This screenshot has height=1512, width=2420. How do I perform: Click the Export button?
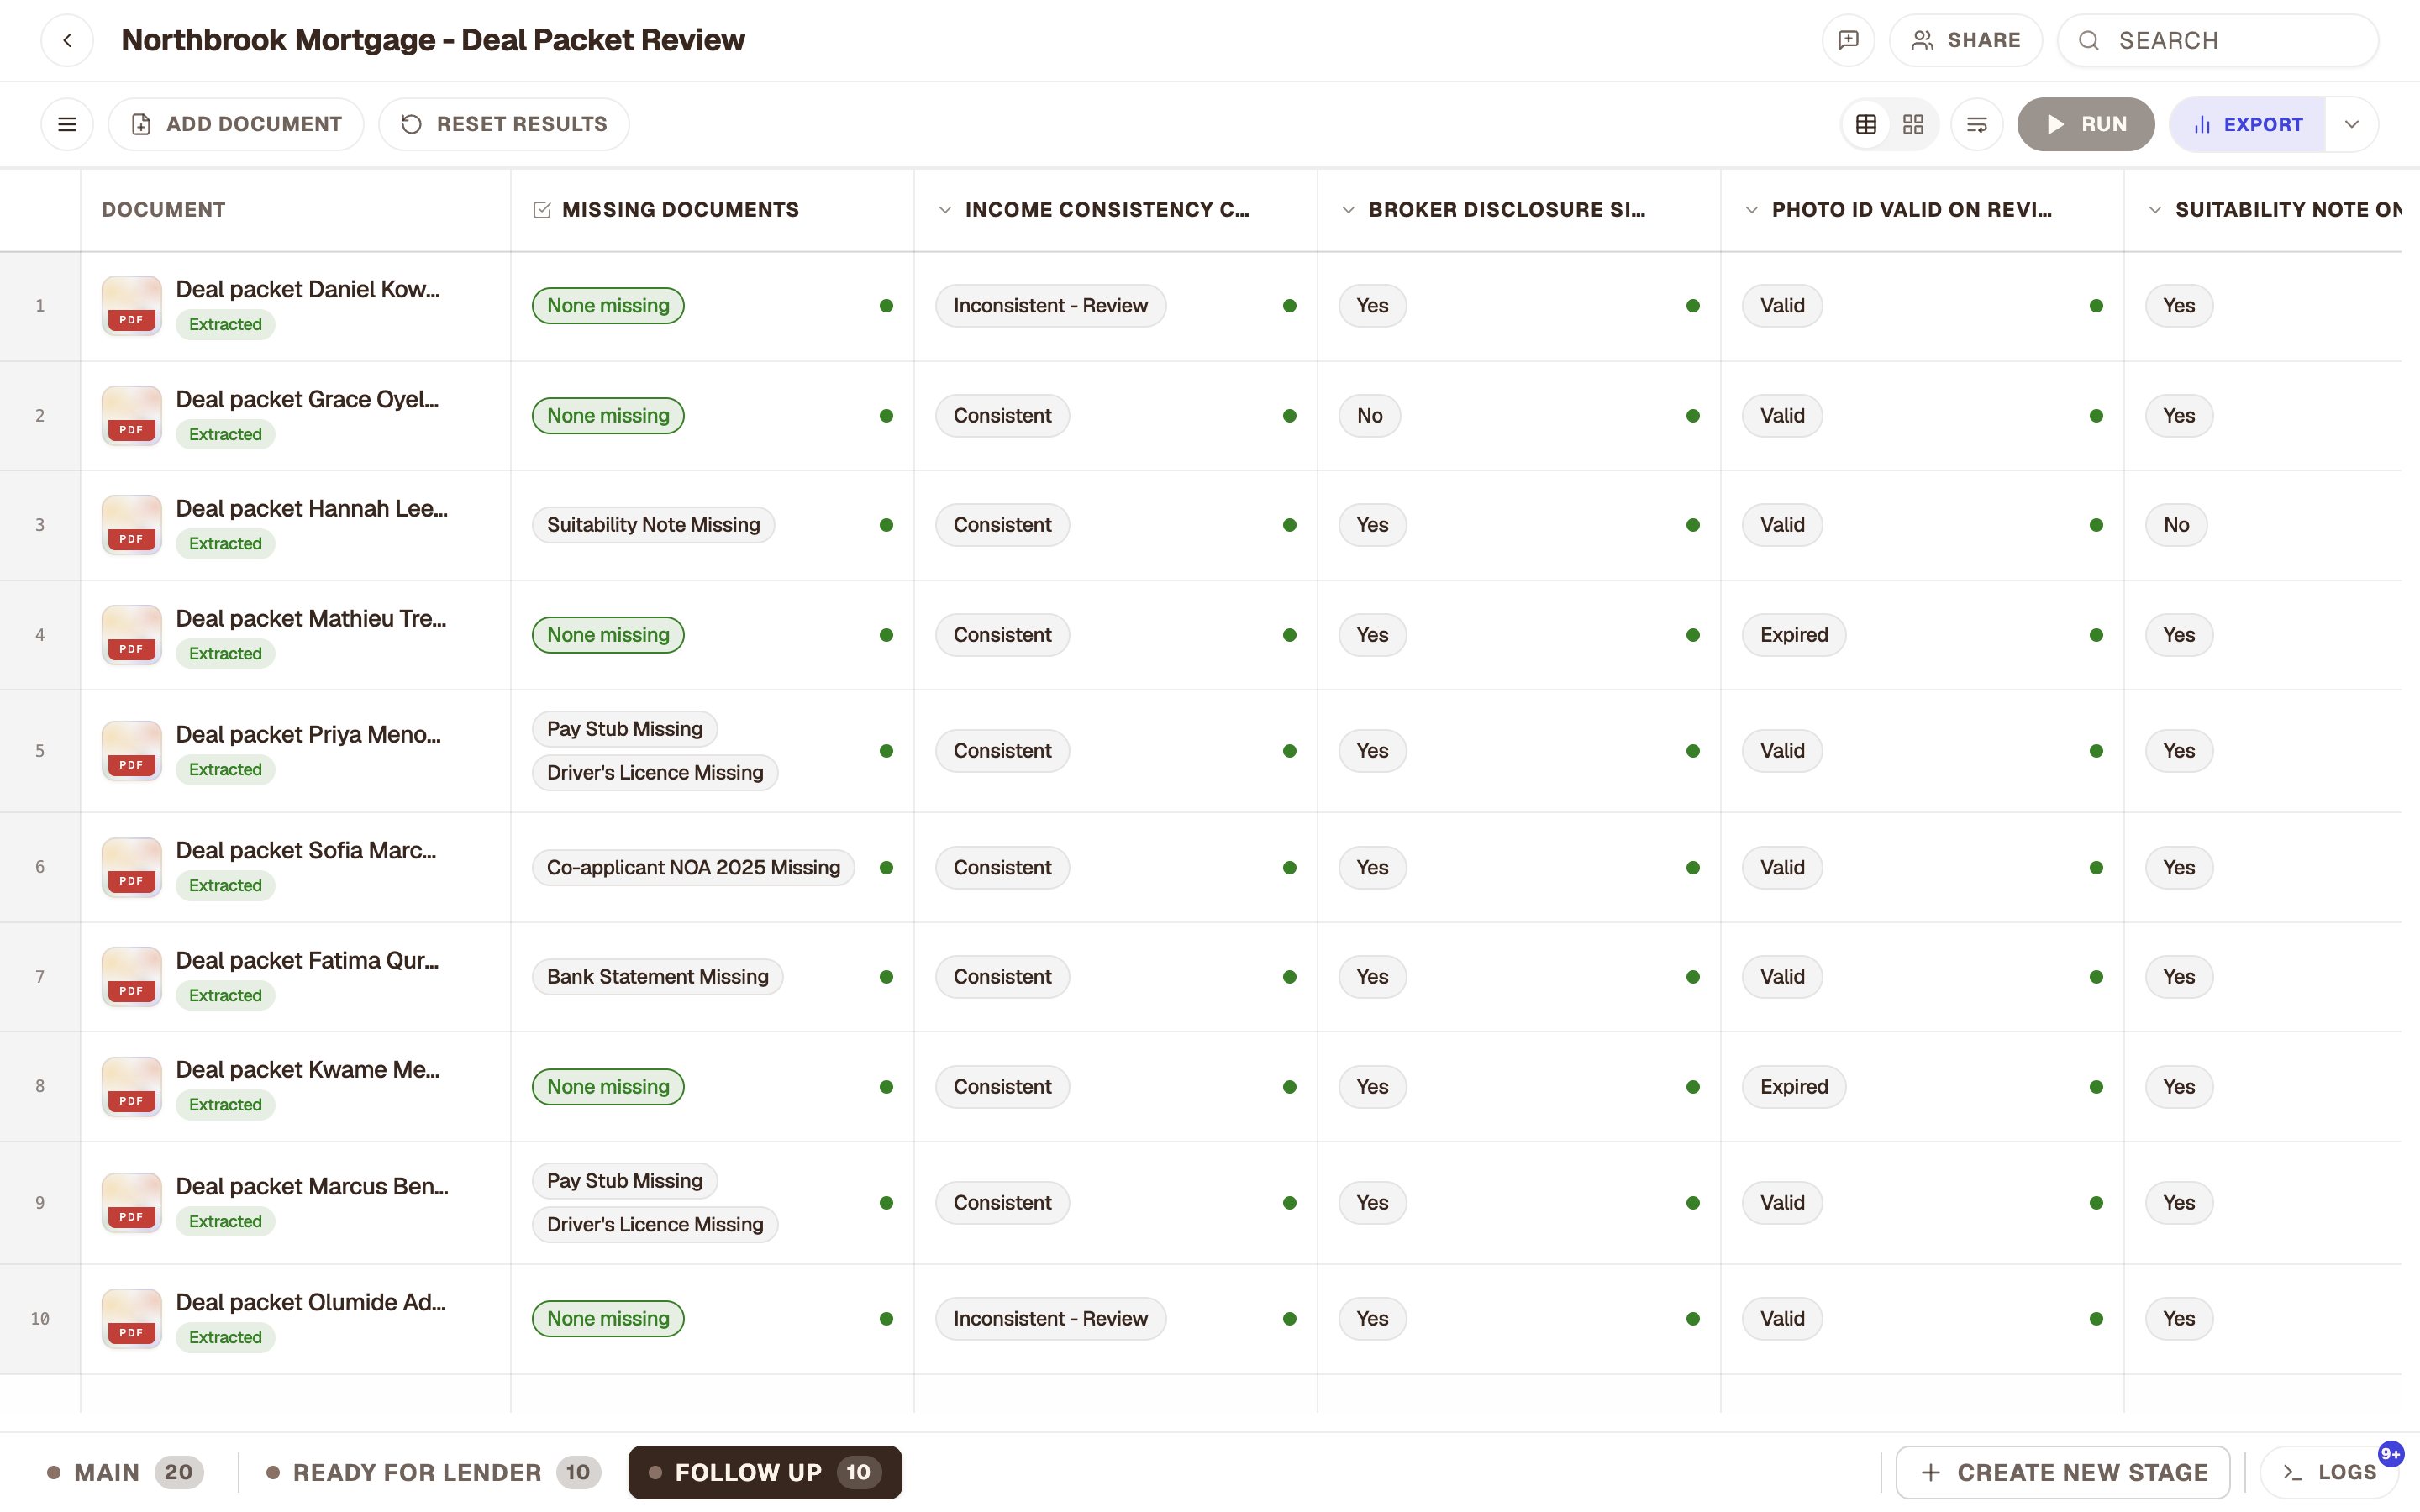[2247, 124]
